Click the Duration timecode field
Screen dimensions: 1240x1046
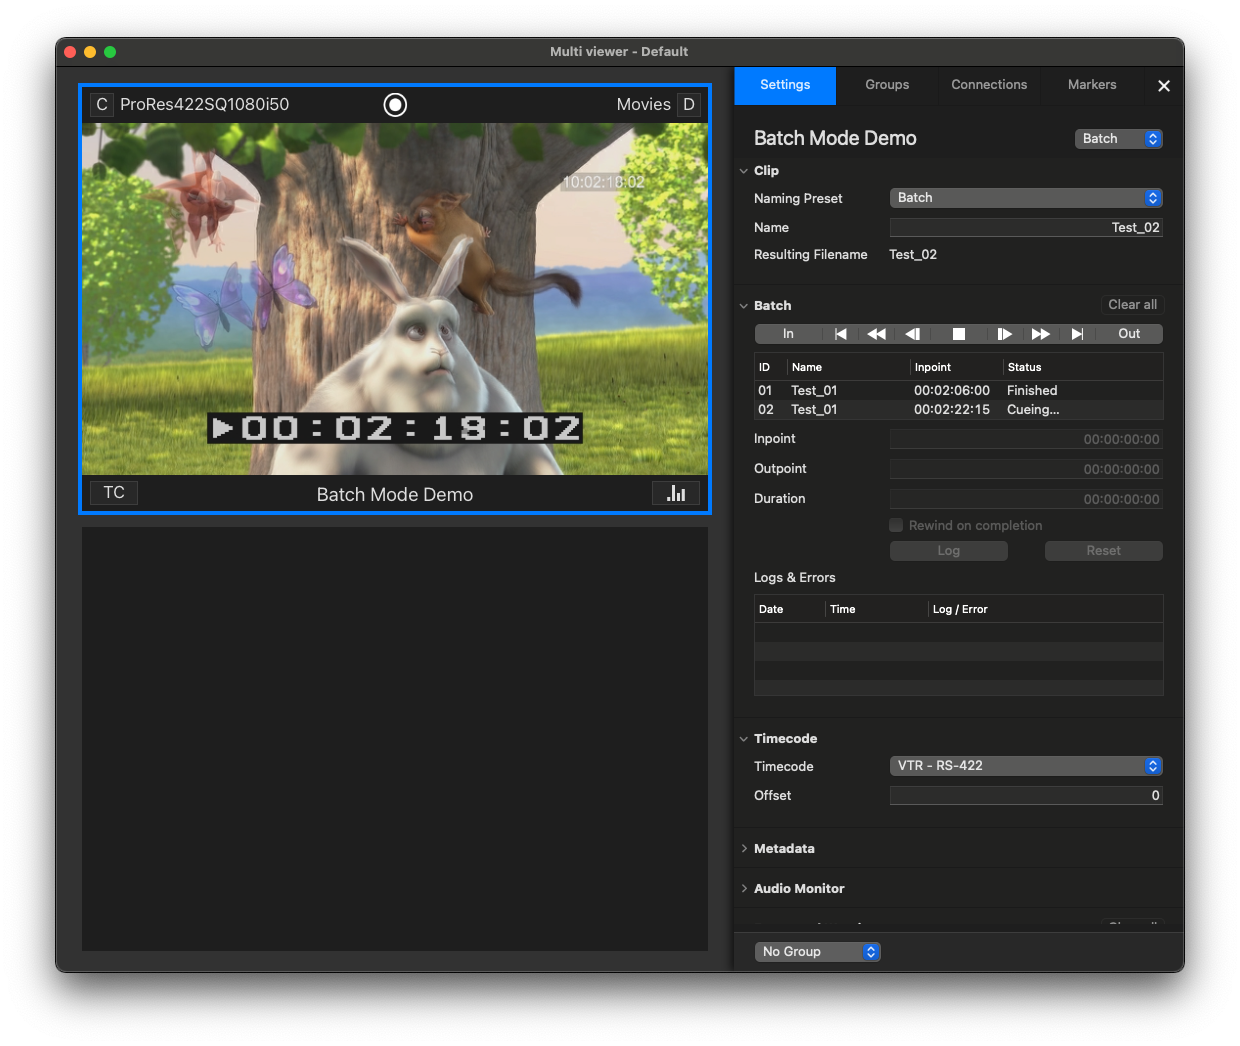[x=1026, y=499]
